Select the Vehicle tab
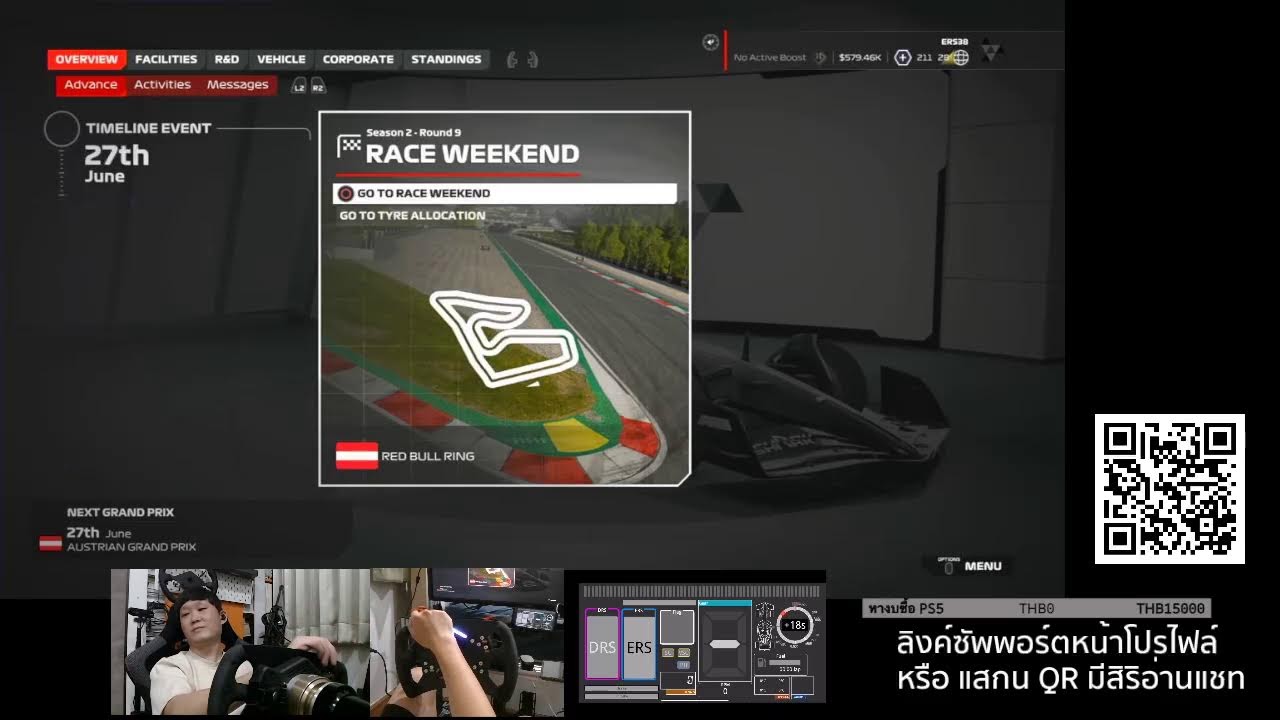The height and width of the screenshot is (720, 1280). (281, 60)
